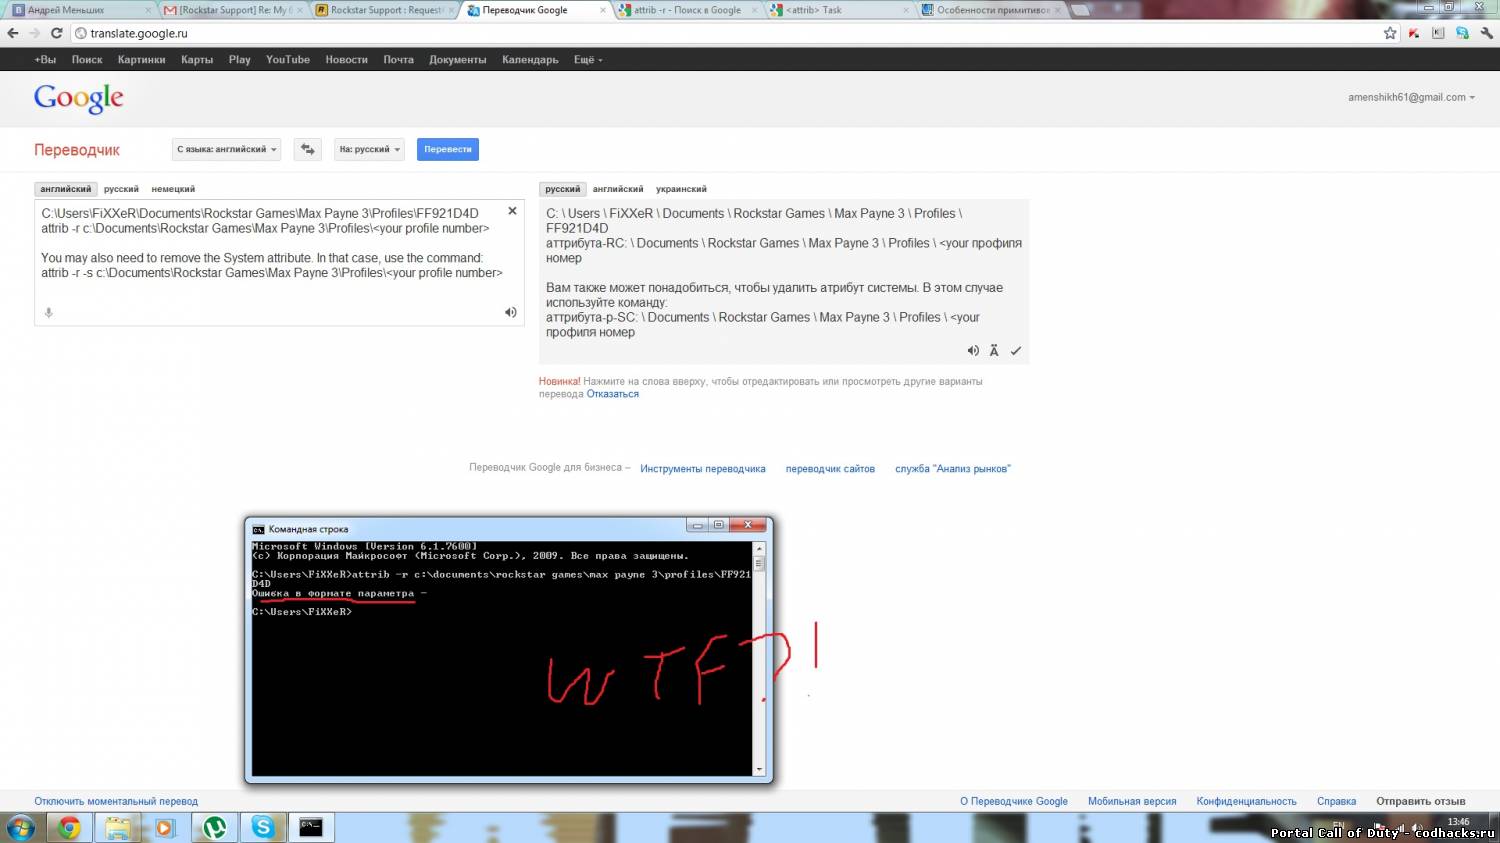Open 'YouTube' in Google top bar
Image resolution: width=1500 pixels, height=843 pixels.
pyautogui.click(x=288, y=60)
